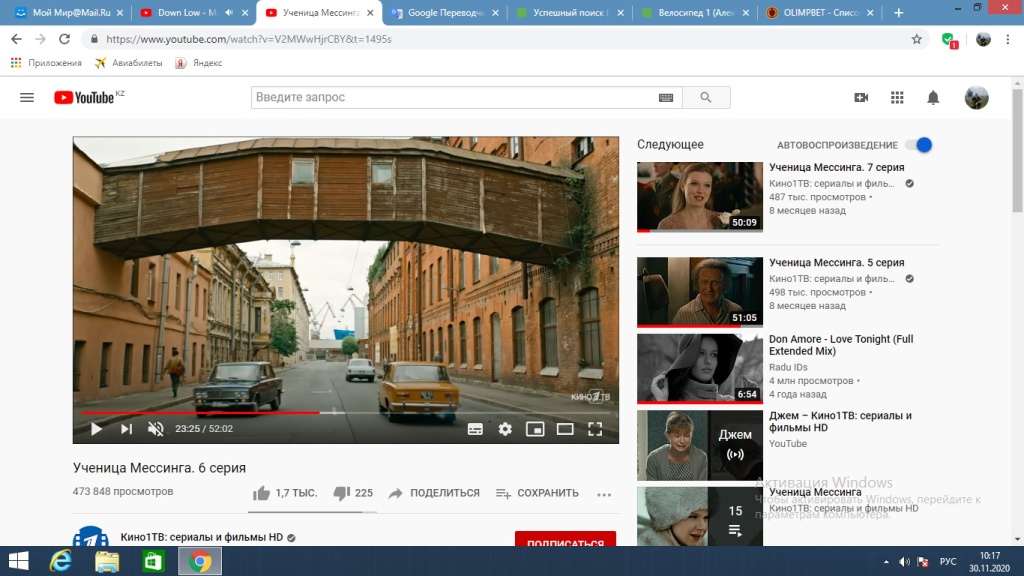Open Ученица Мессинга 5 серия title
1024x576 pixels.
(837, 263)
